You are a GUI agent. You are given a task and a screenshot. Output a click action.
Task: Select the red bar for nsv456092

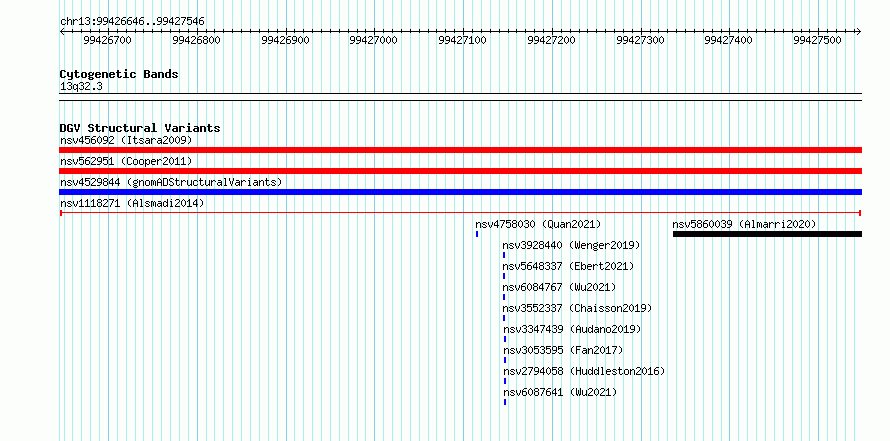460,150
